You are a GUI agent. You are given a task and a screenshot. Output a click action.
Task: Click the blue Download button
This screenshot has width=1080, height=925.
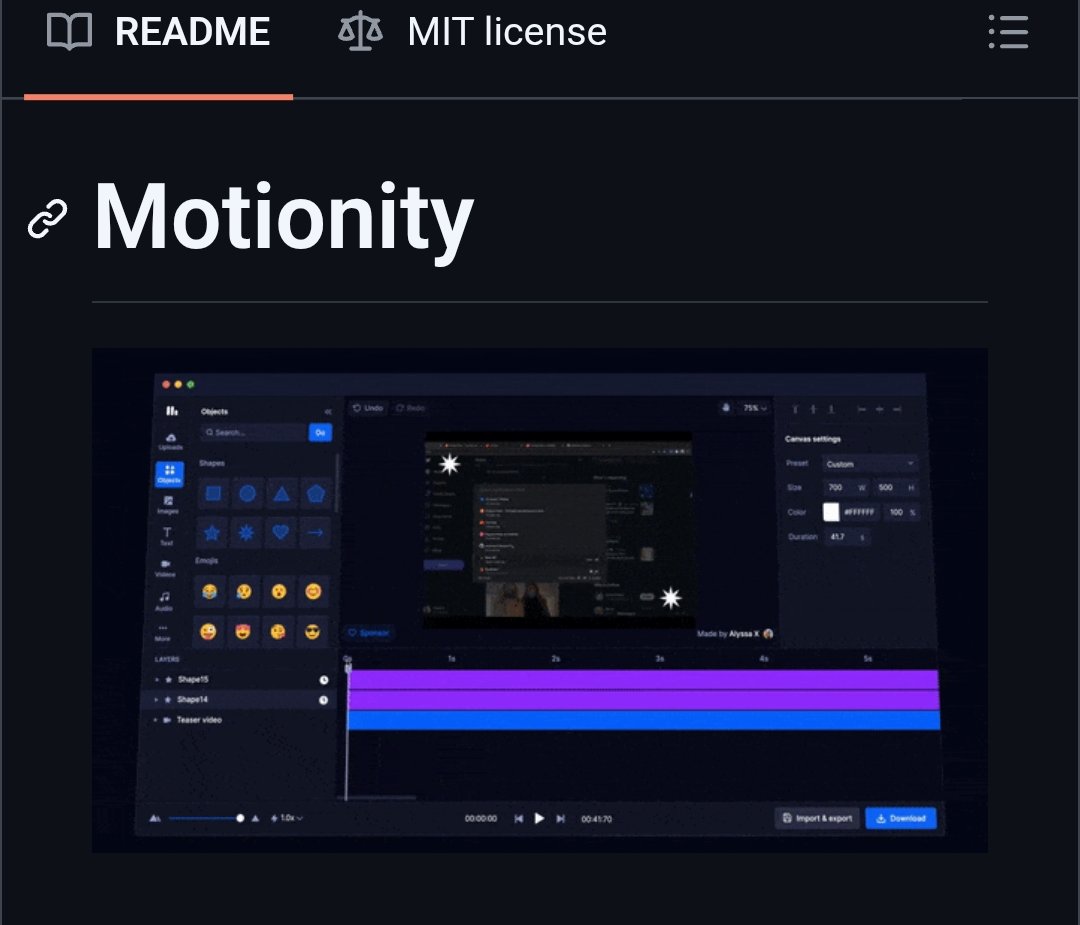[x=901, y=818]
